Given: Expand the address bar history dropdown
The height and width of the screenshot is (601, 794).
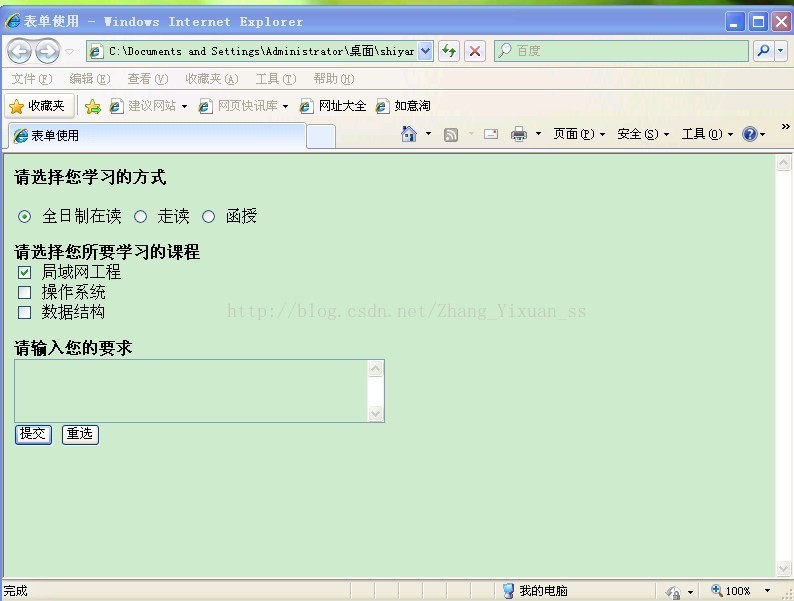Looking at the screenshot, I should coord(425,51).
